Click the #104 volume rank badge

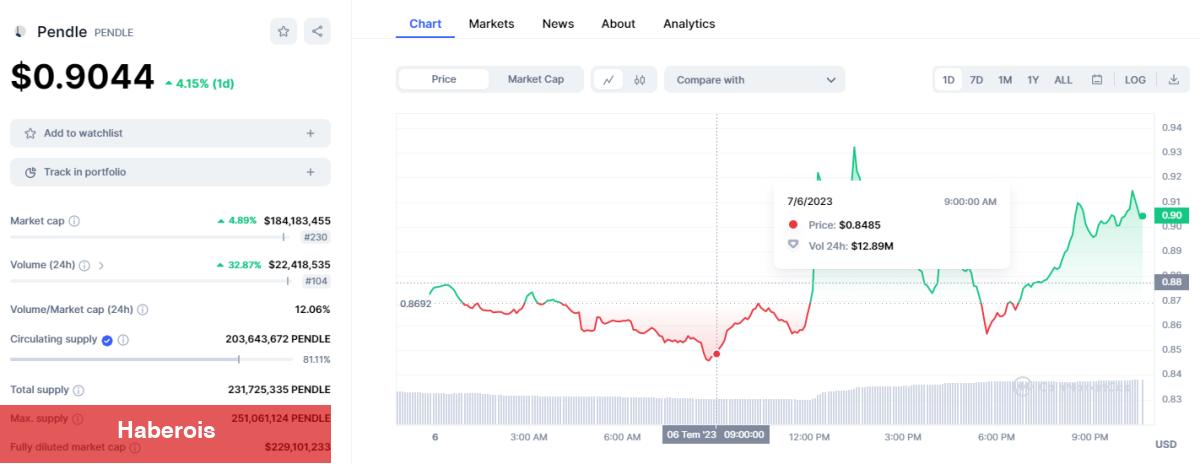(316, 281)
